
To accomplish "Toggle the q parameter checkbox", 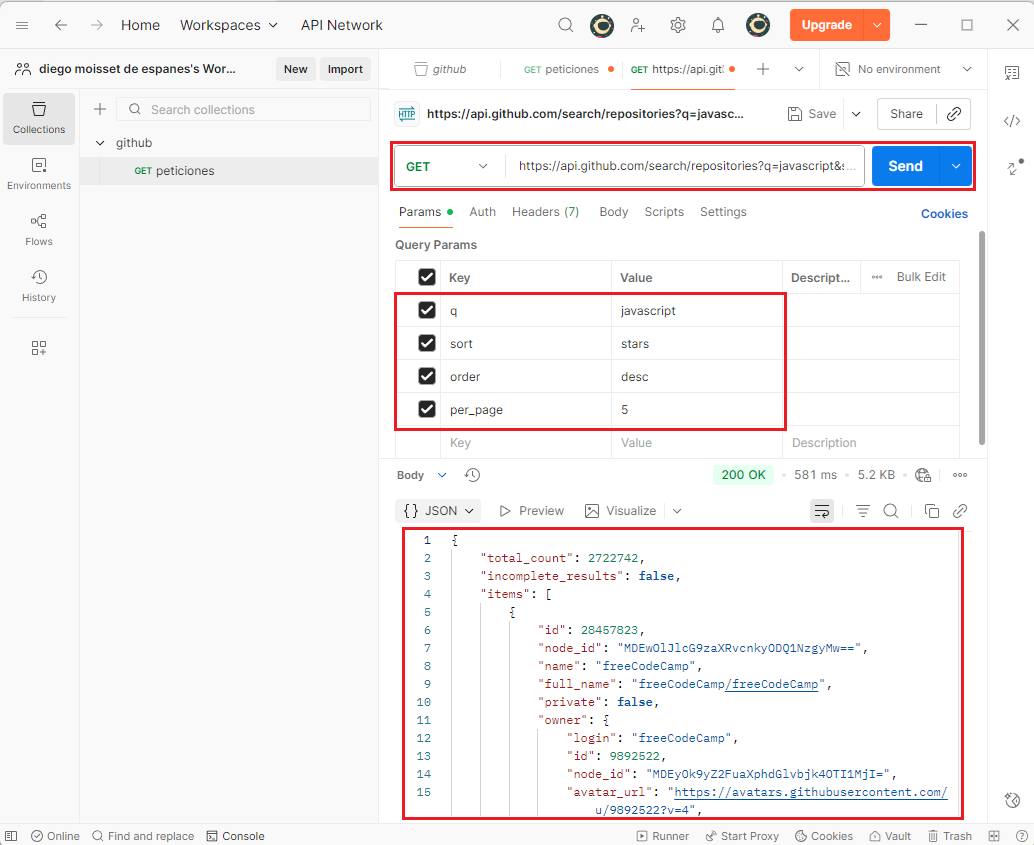I will click(x=427, y=311).
